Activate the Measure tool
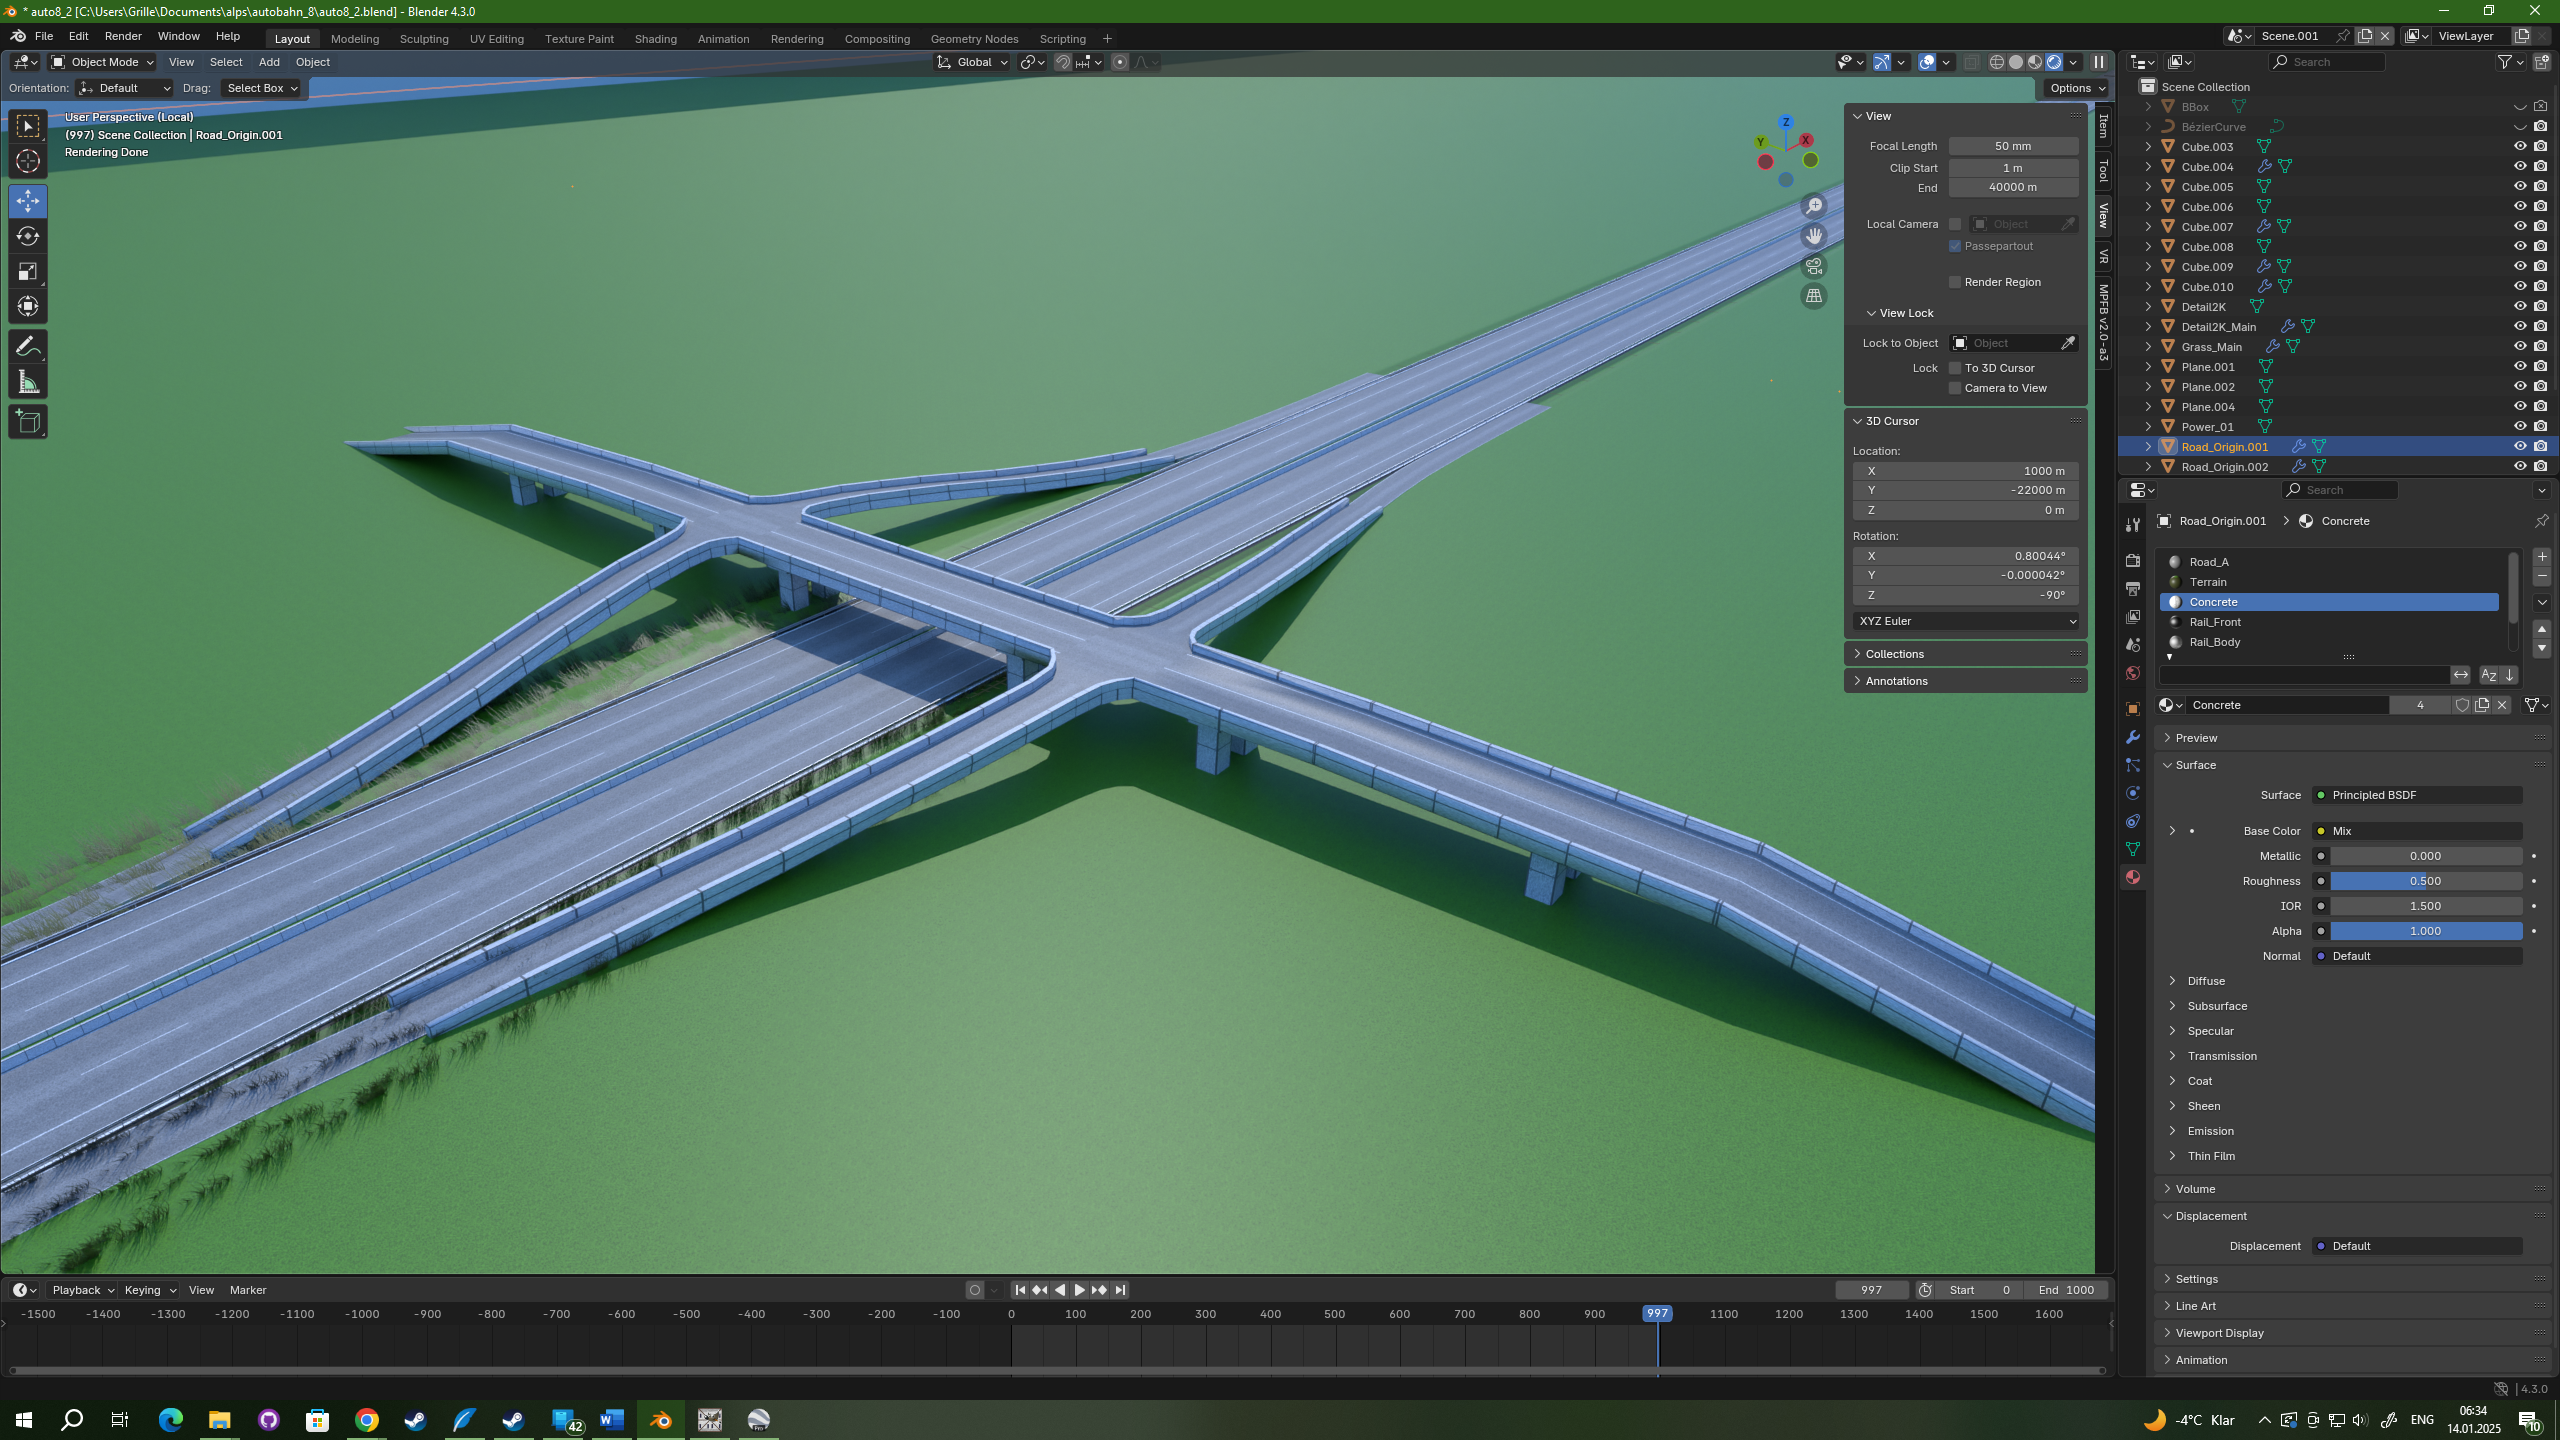The height and width of the screenshot is (1440, 2560). 28,382
